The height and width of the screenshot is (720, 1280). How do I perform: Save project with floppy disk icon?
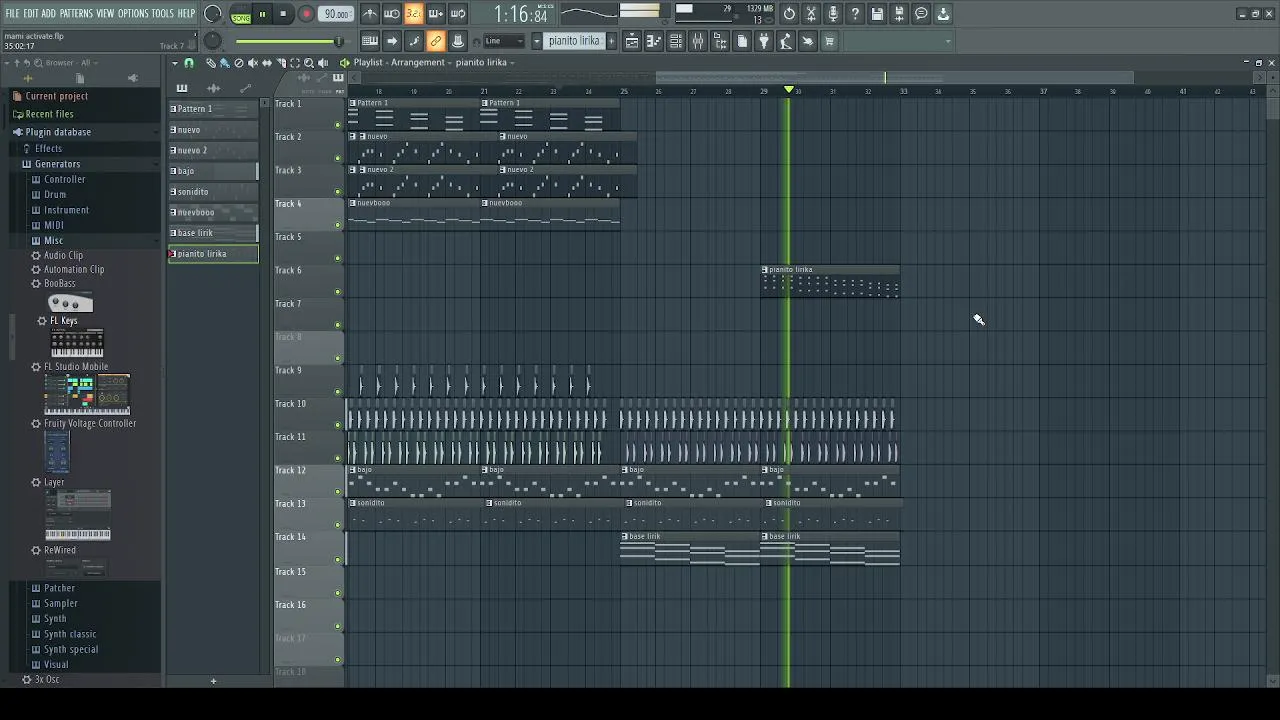pyautogui.click(x=877, y=14)
